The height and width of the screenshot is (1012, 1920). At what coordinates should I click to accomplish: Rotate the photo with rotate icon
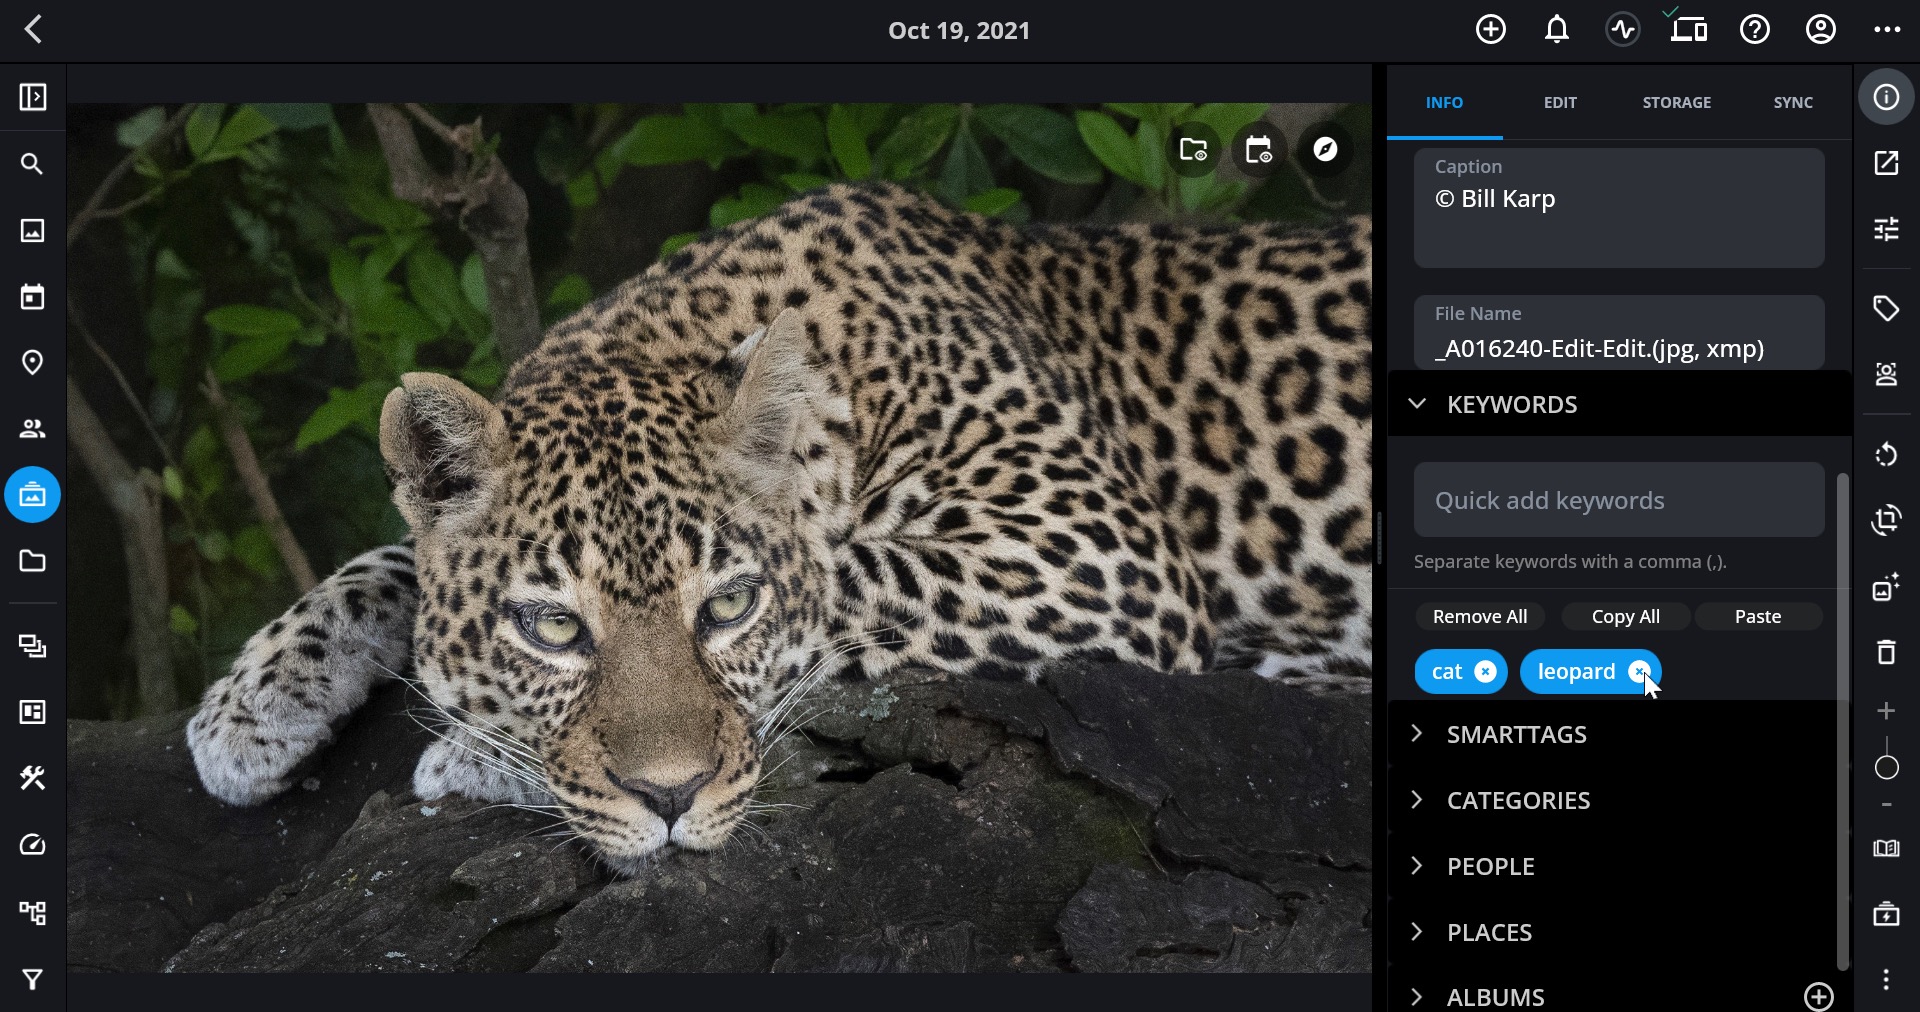coord(1886,454)
